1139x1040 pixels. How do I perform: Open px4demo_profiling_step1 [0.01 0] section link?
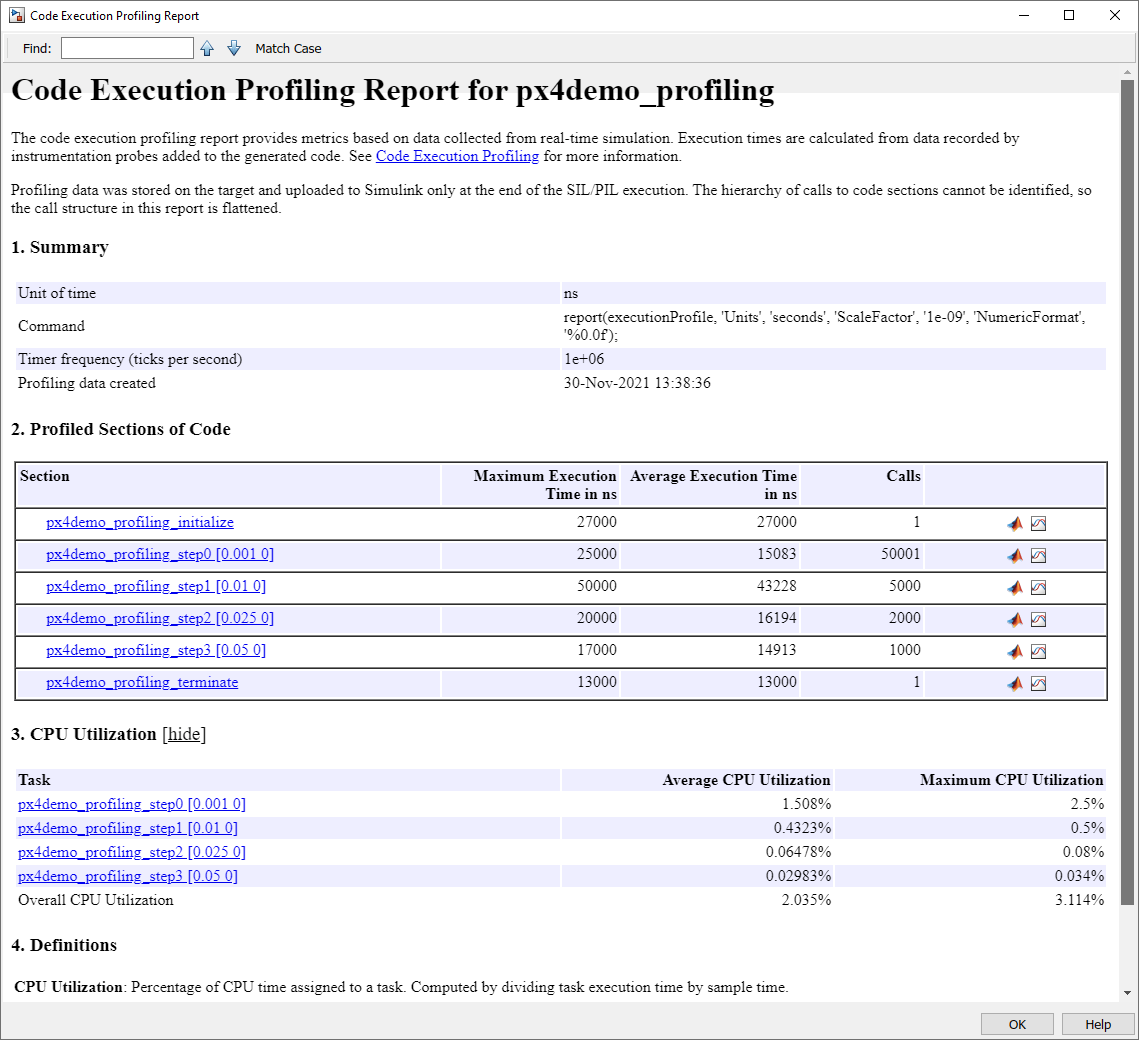[155, 586]
